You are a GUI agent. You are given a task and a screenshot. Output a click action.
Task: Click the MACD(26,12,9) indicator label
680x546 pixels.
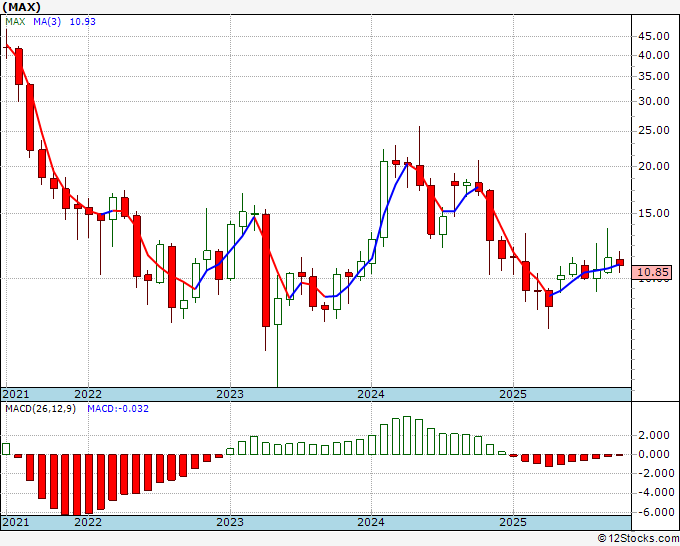coord(40,409)
